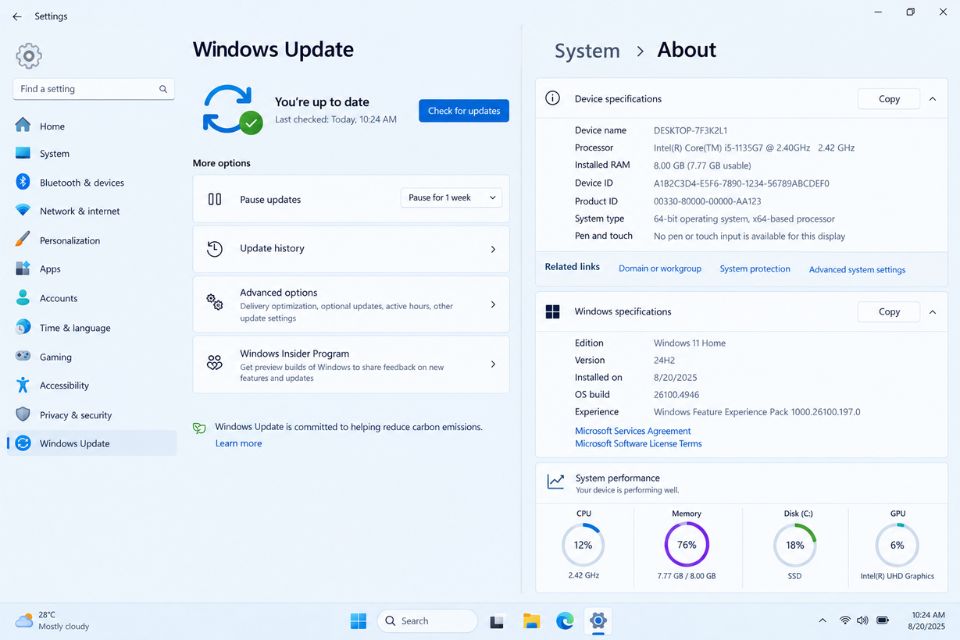The height and width of the screenshot is (640, 960).
Task: Open Network & internet settings
Action: pyautogui.click(x=91, y=211)
